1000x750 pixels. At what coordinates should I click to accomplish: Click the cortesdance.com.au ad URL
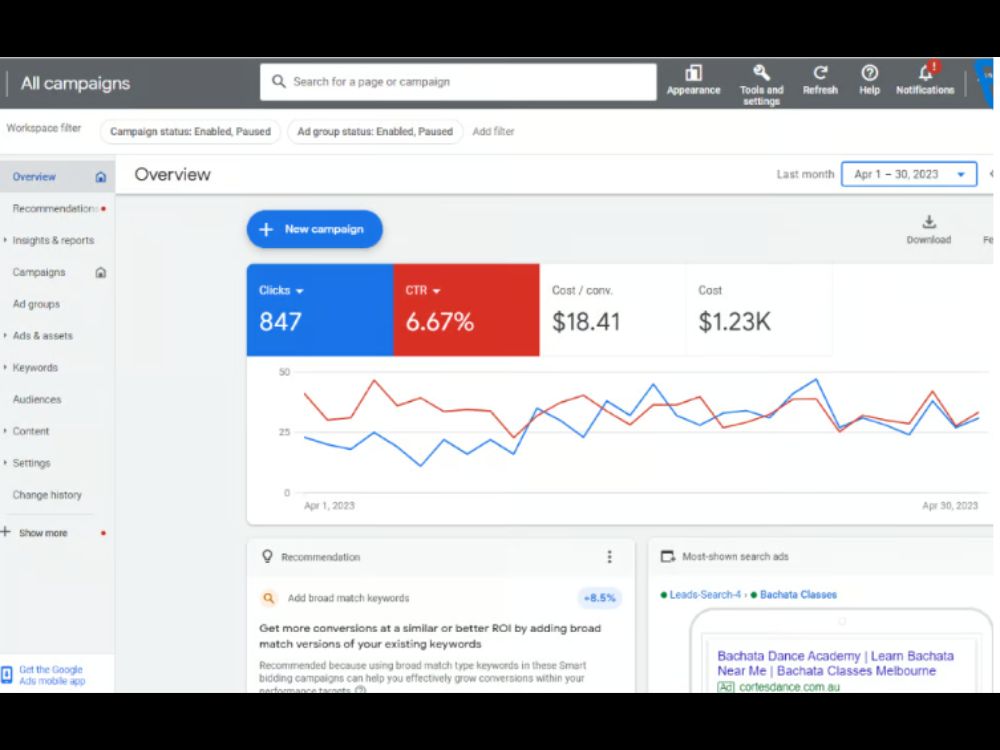789,687
